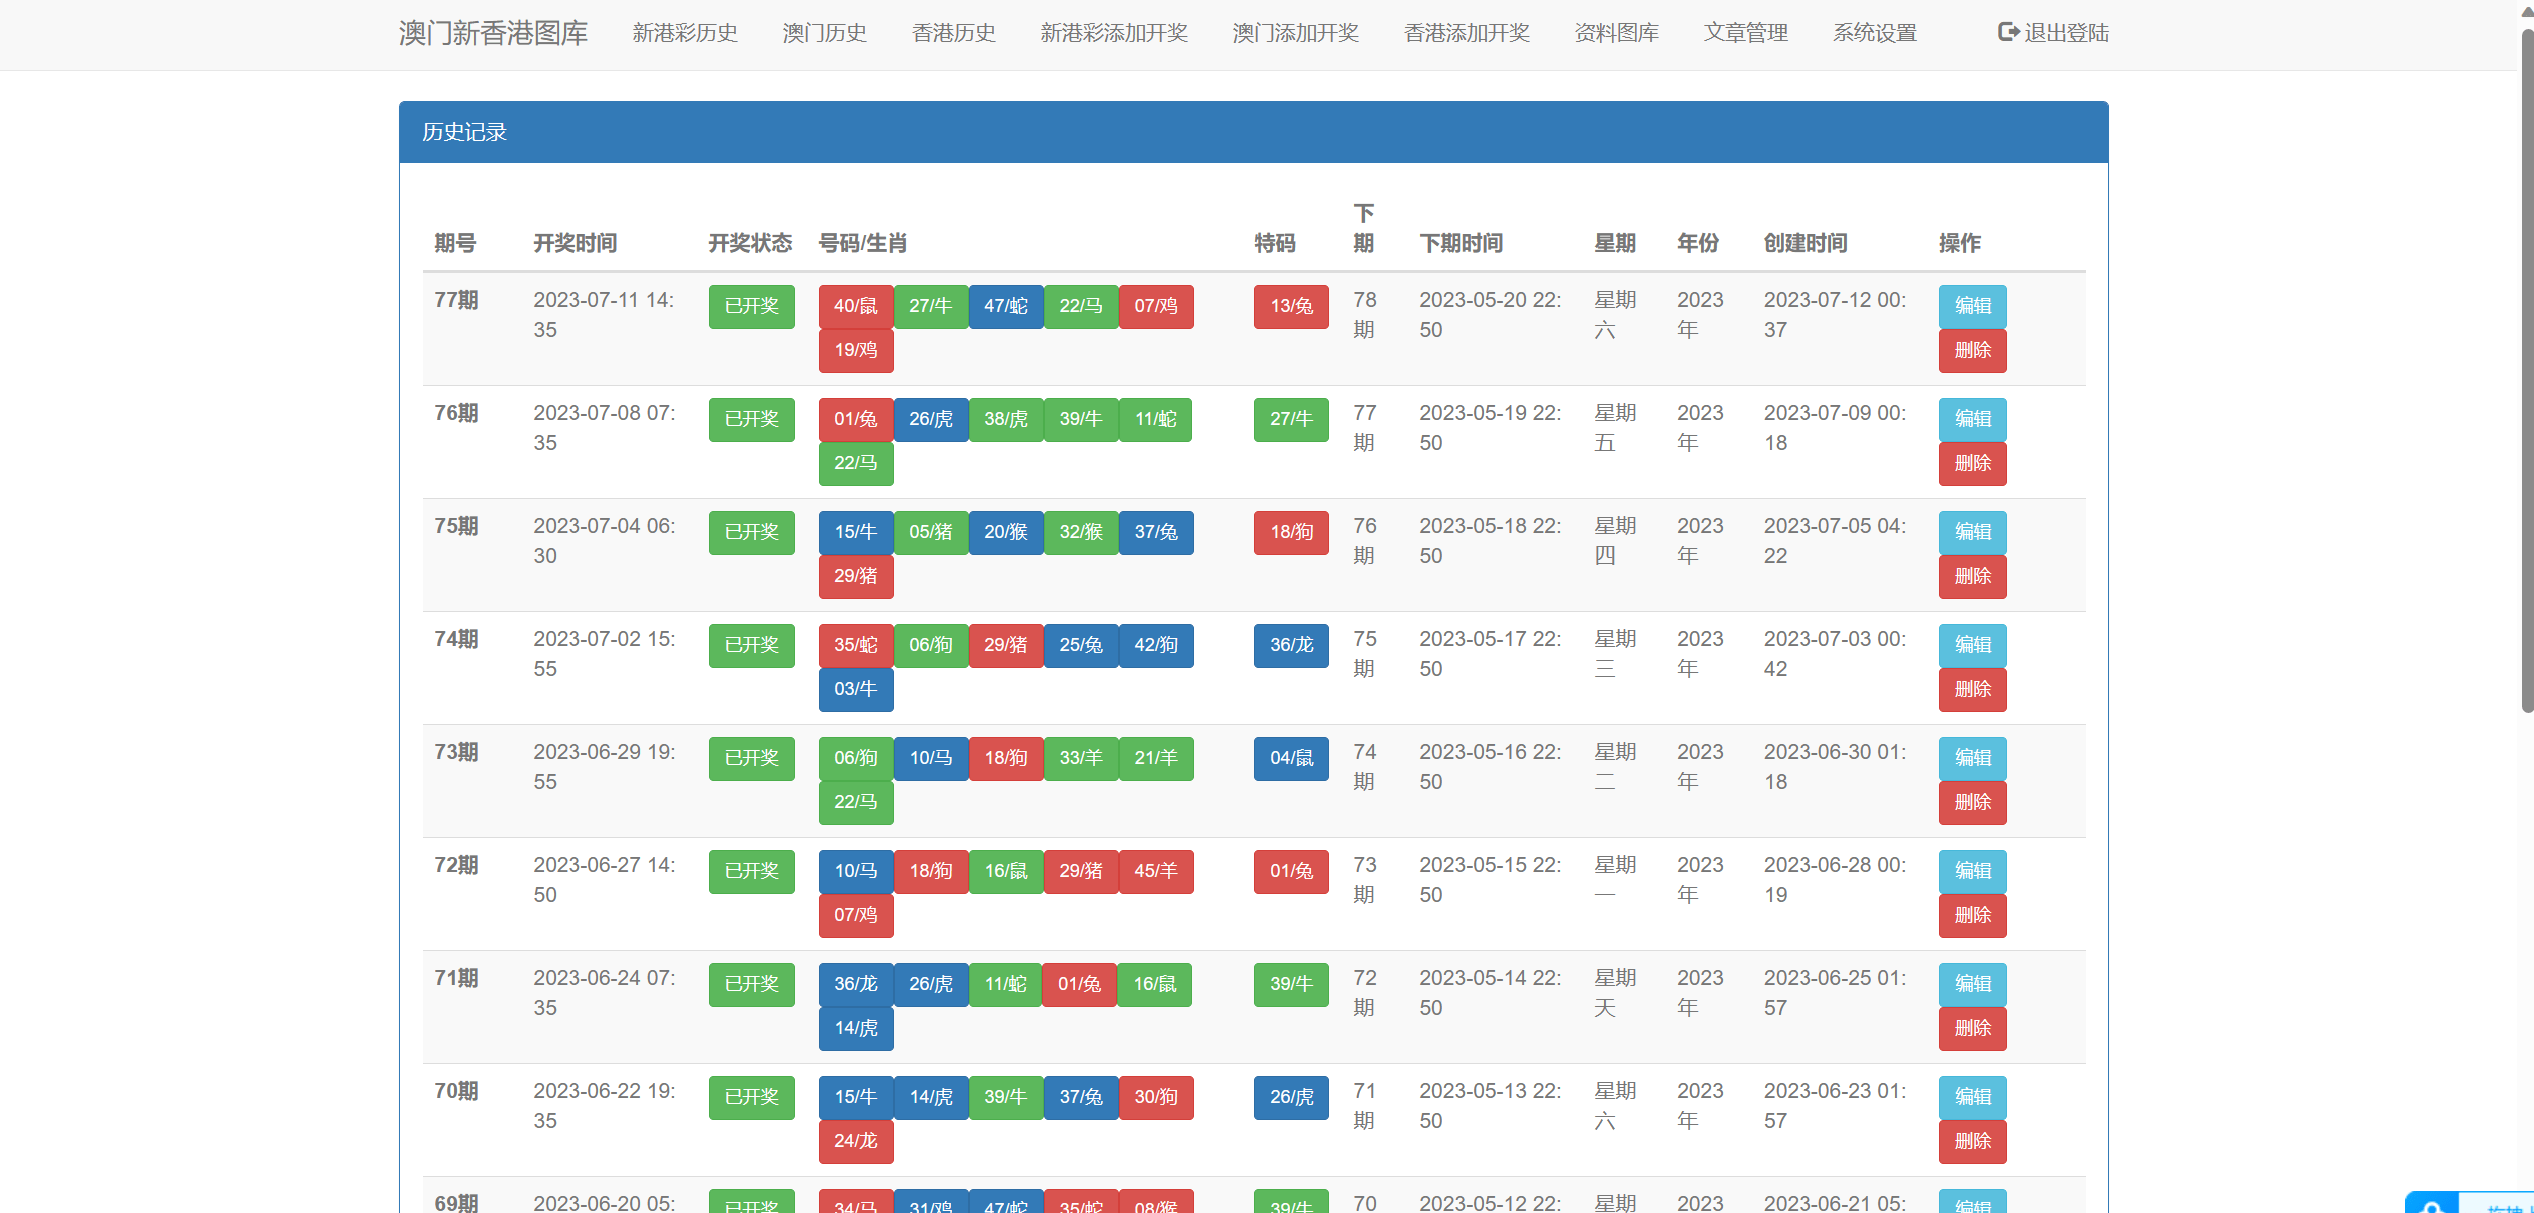Delete the 77期 record
This screenshot has width=2534, height=1213.
point(1971,350)
